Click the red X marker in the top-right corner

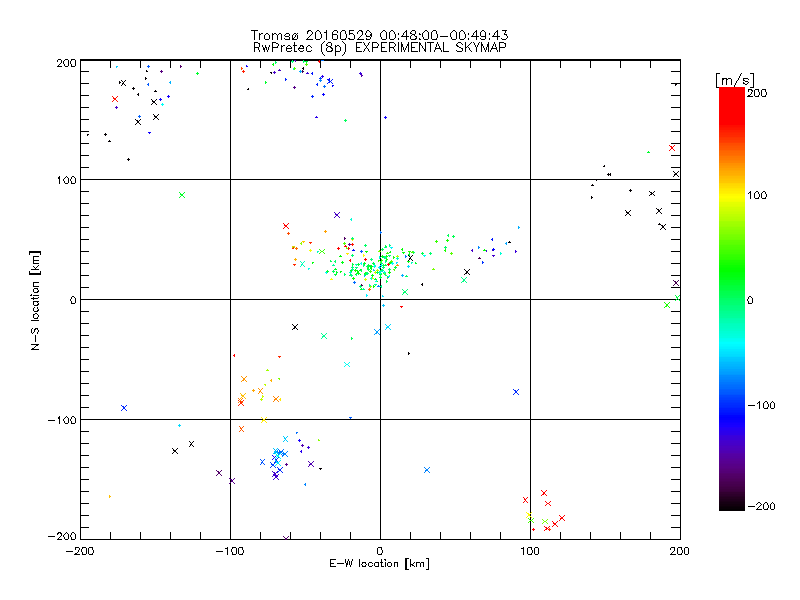[672, 148]
